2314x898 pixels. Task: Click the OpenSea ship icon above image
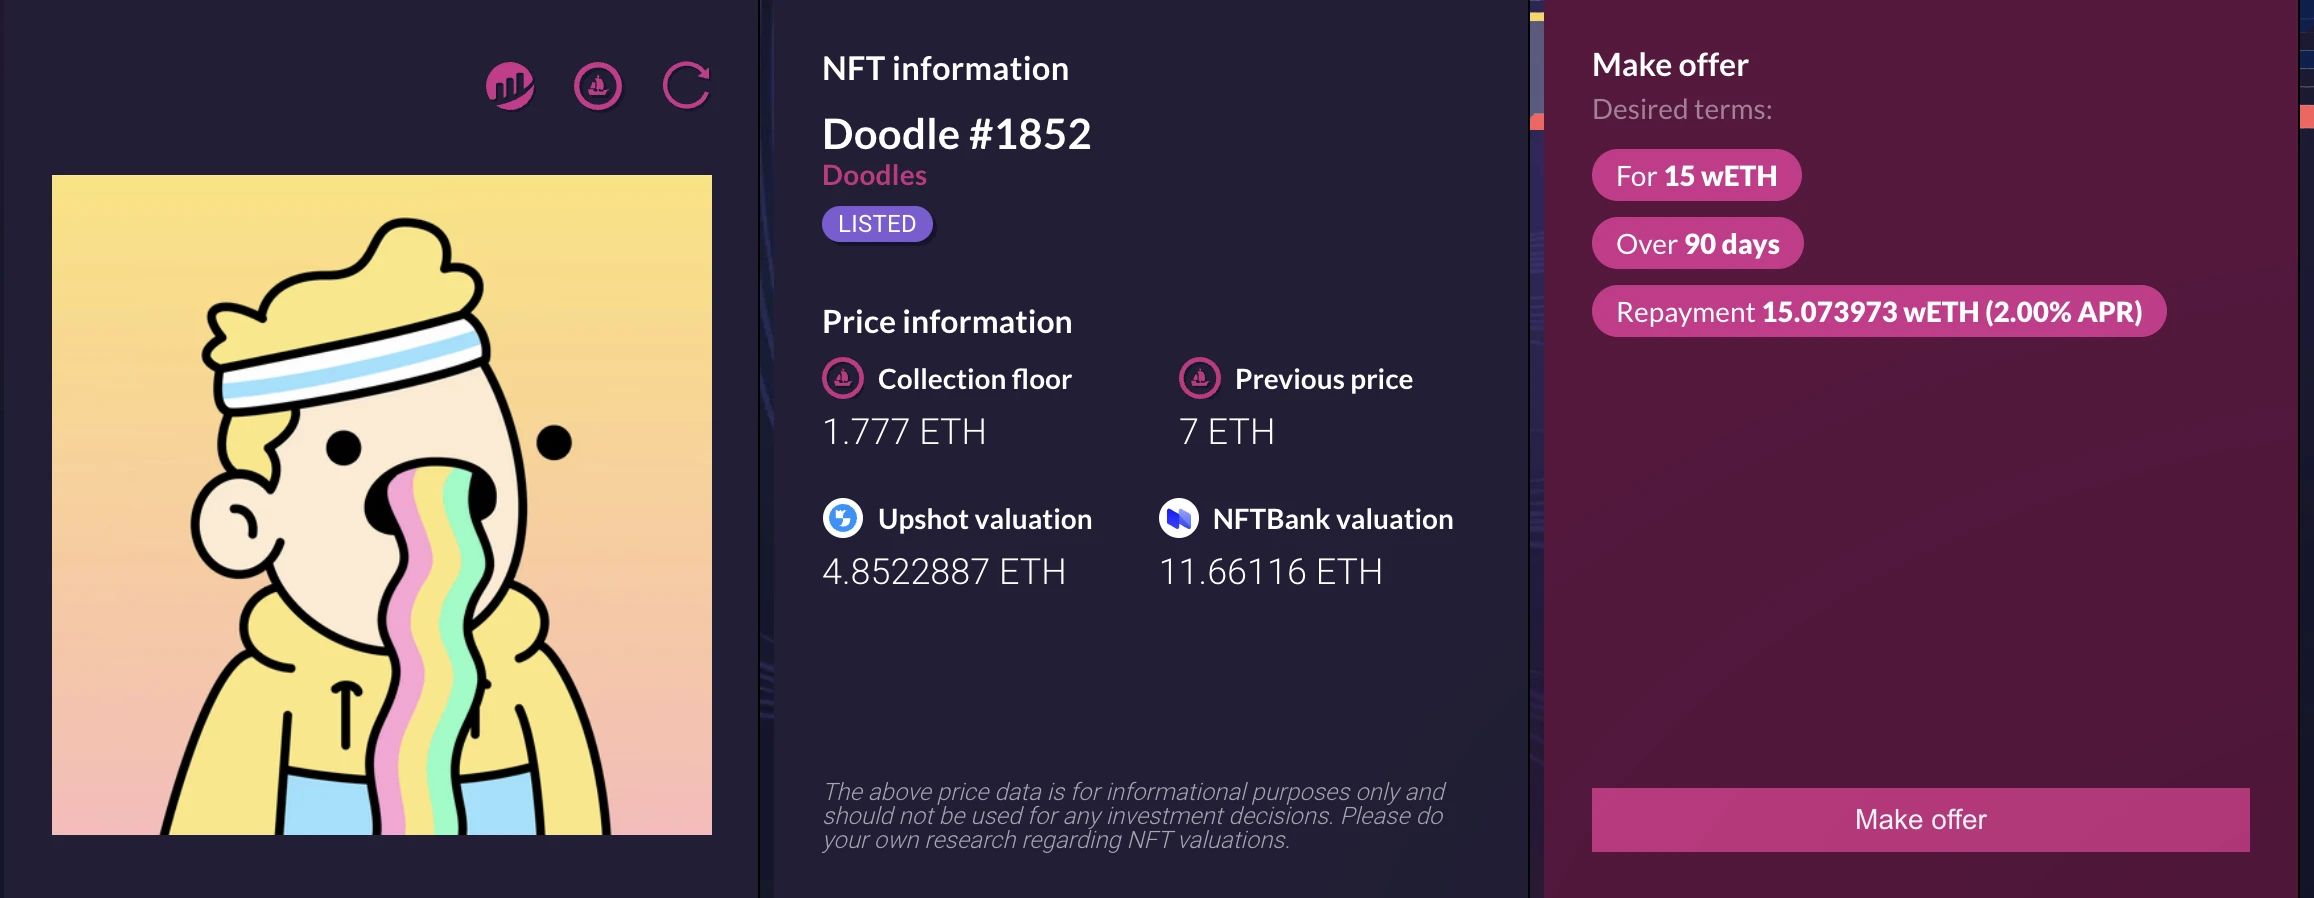pyautogui.click(x=598, y=86)
